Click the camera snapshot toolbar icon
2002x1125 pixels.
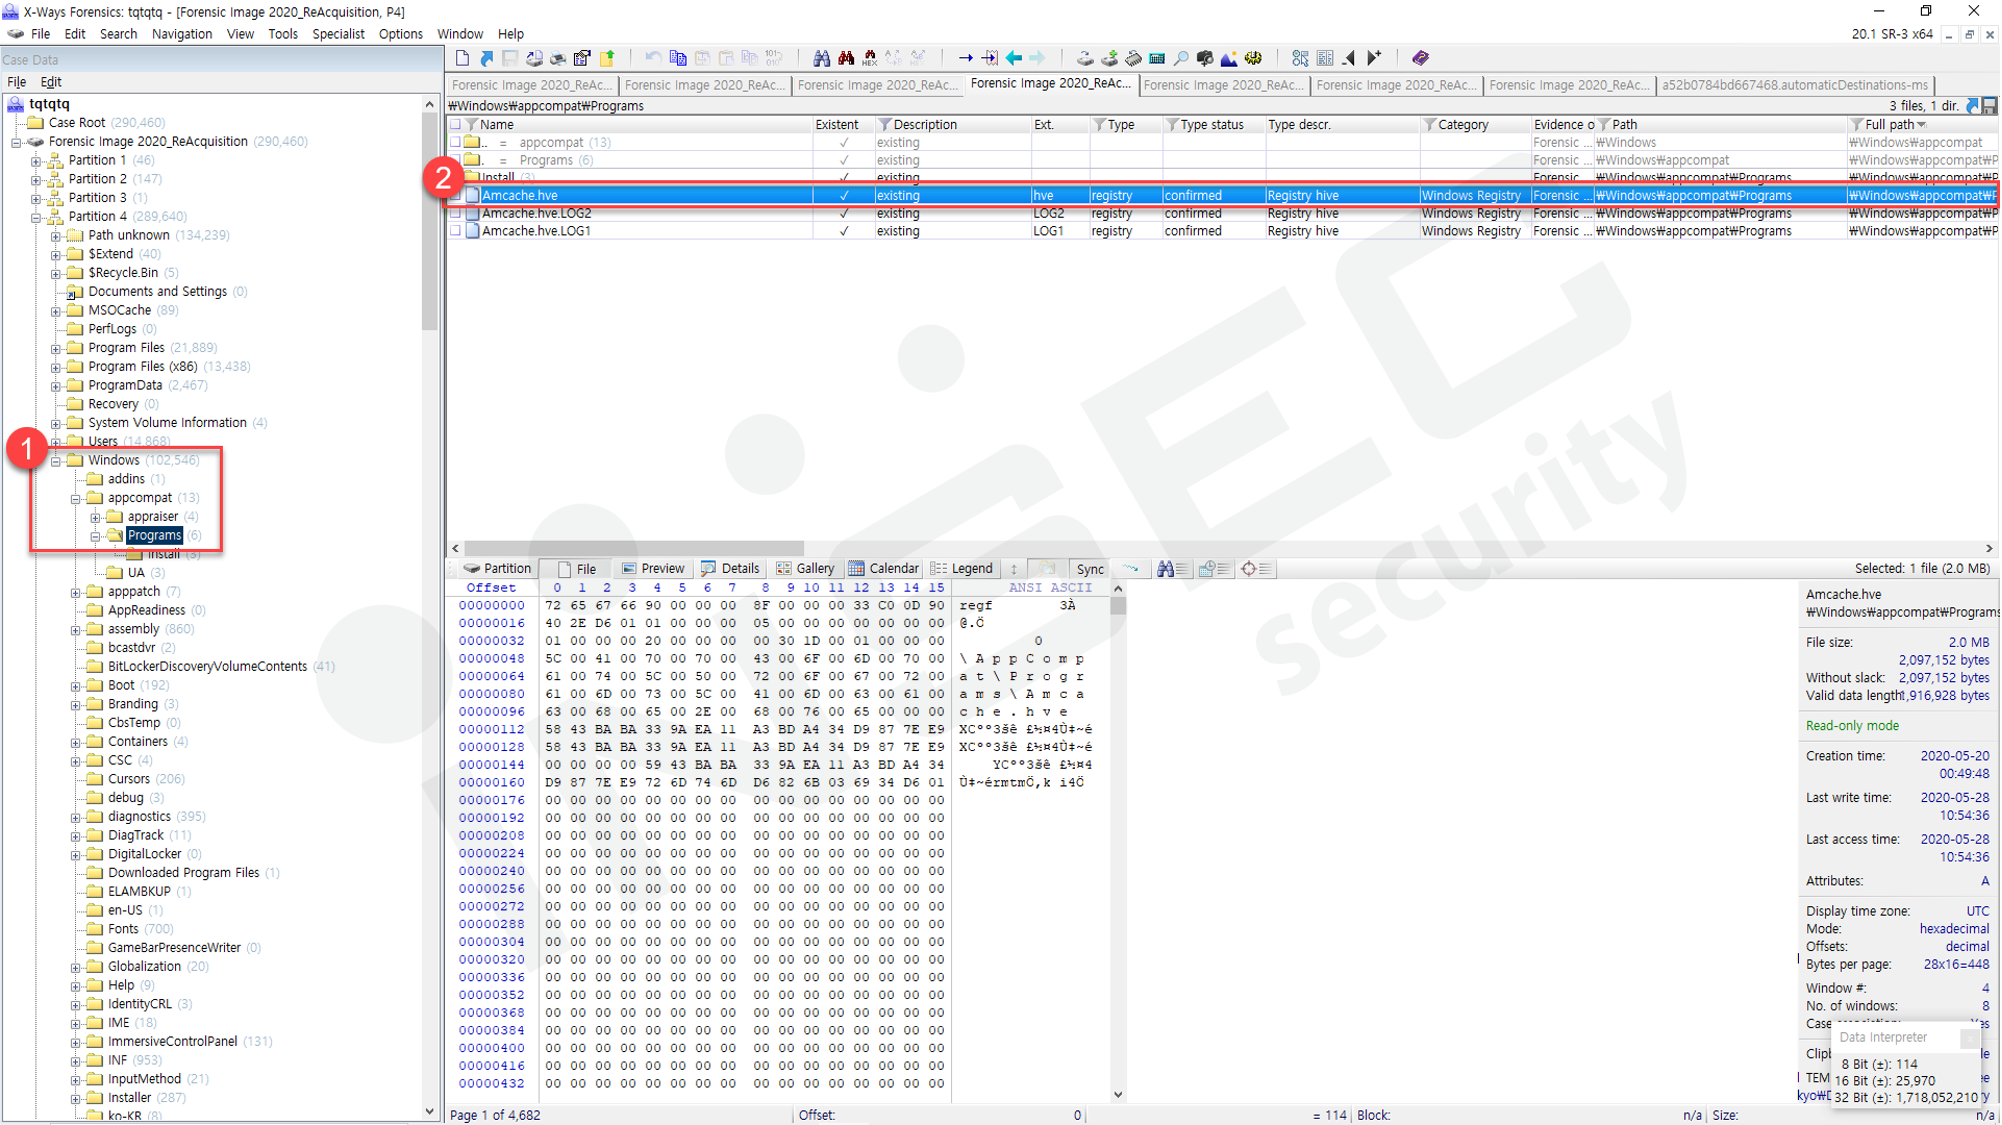[x=1204, y=58]
